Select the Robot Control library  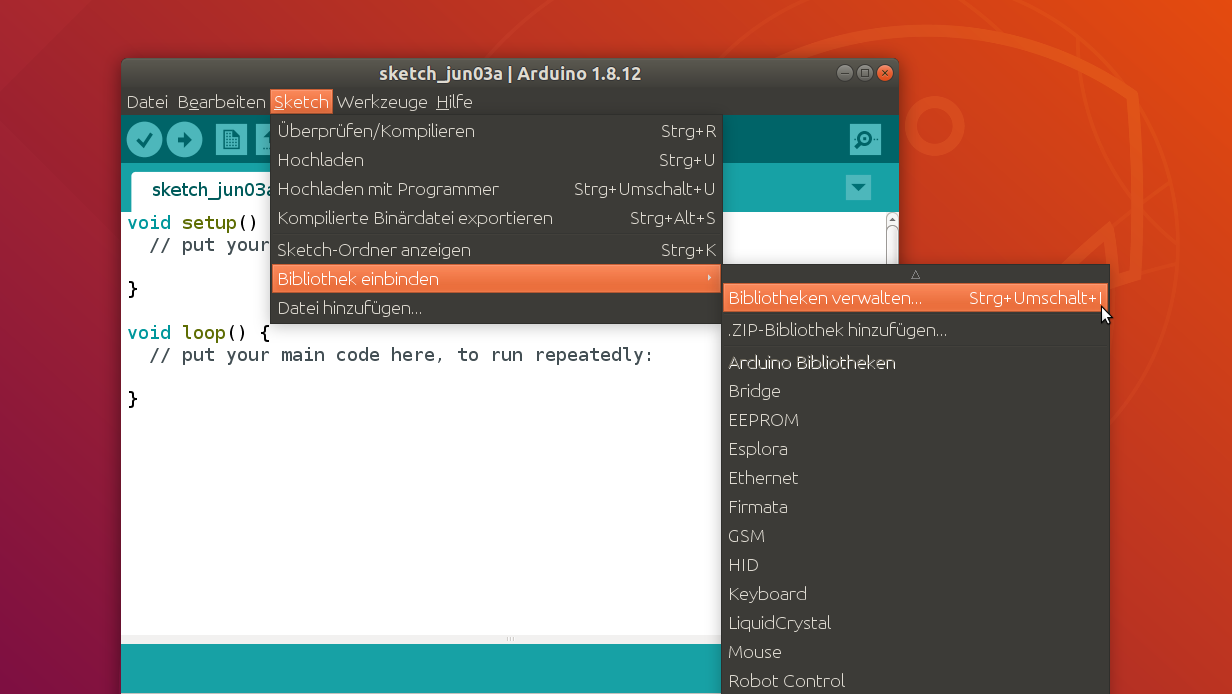tap(915, 681)
